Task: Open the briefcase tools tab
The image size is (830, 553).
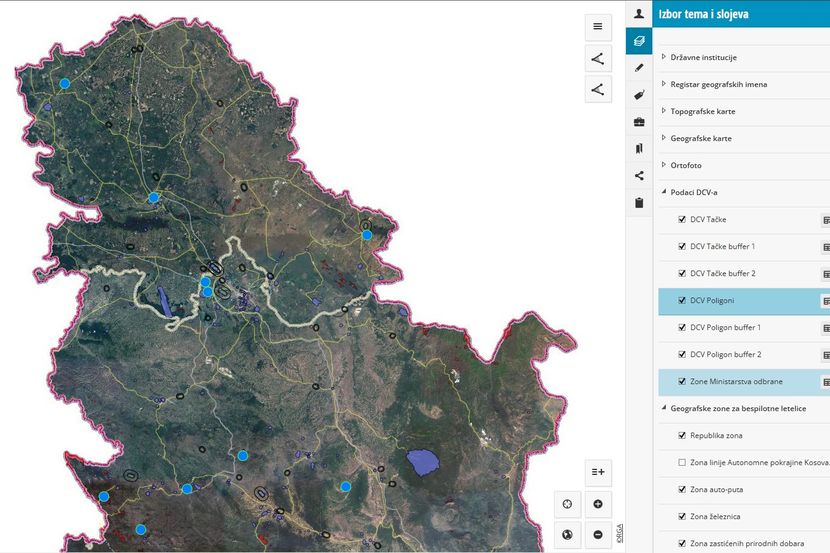Action: pos(639,122)
